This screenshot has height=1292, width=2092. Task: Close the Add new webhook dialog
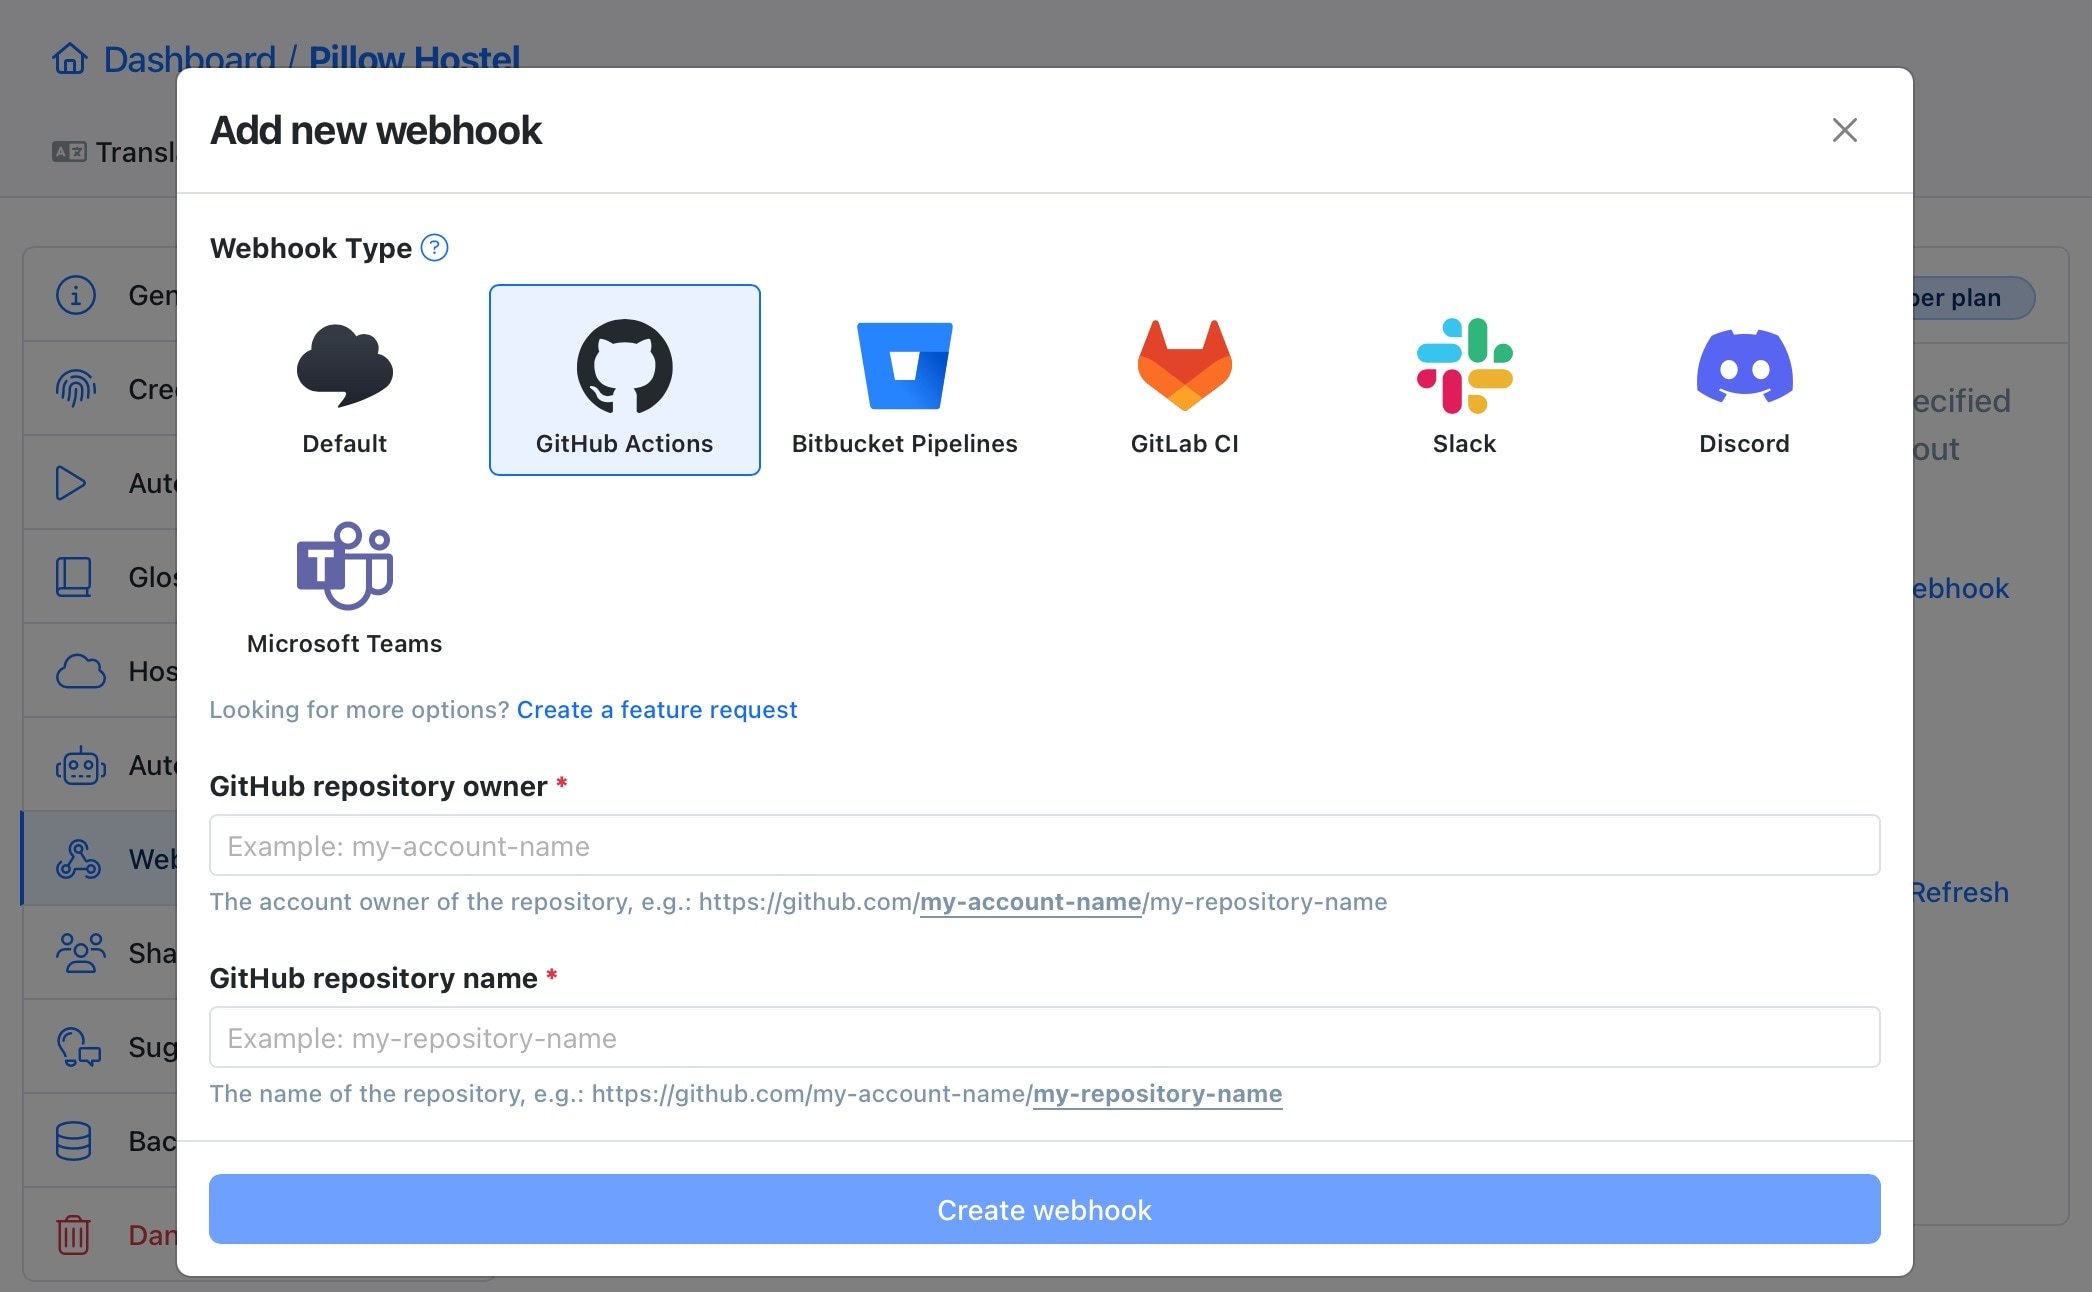click(x=1844, y=130)
